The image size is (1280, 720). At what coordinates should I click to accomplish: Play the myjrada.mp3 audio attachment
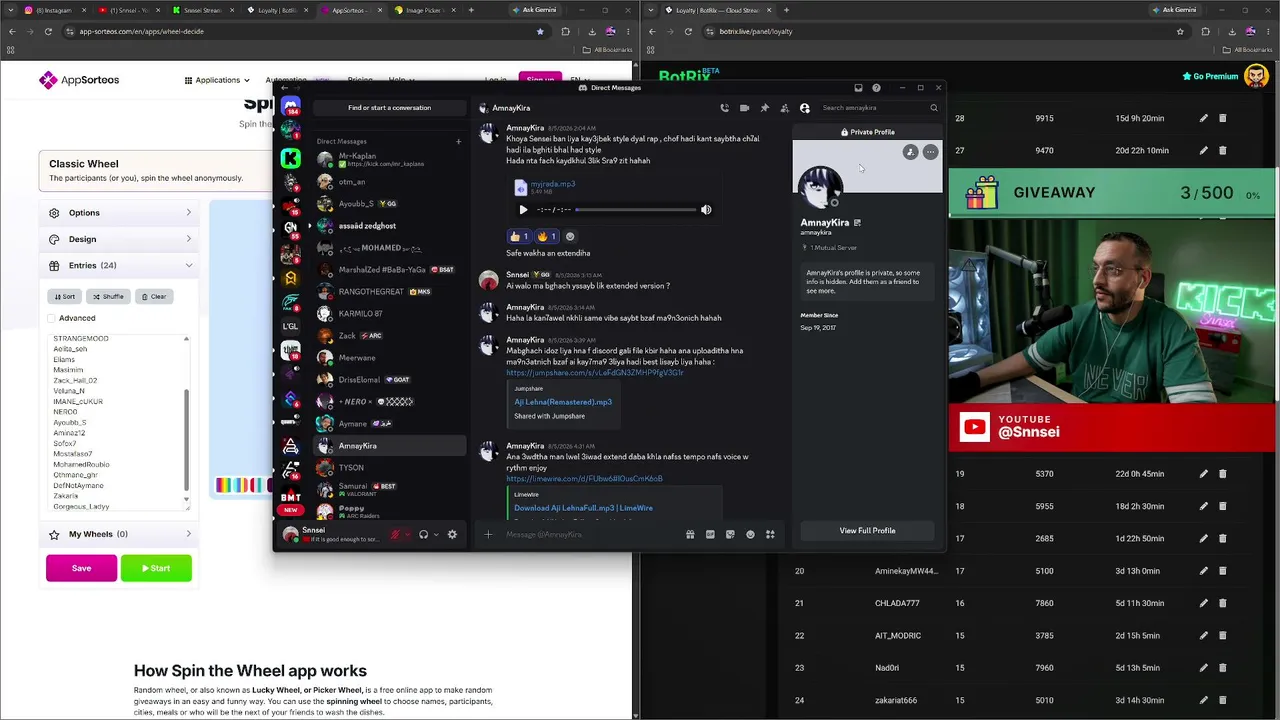523,210
